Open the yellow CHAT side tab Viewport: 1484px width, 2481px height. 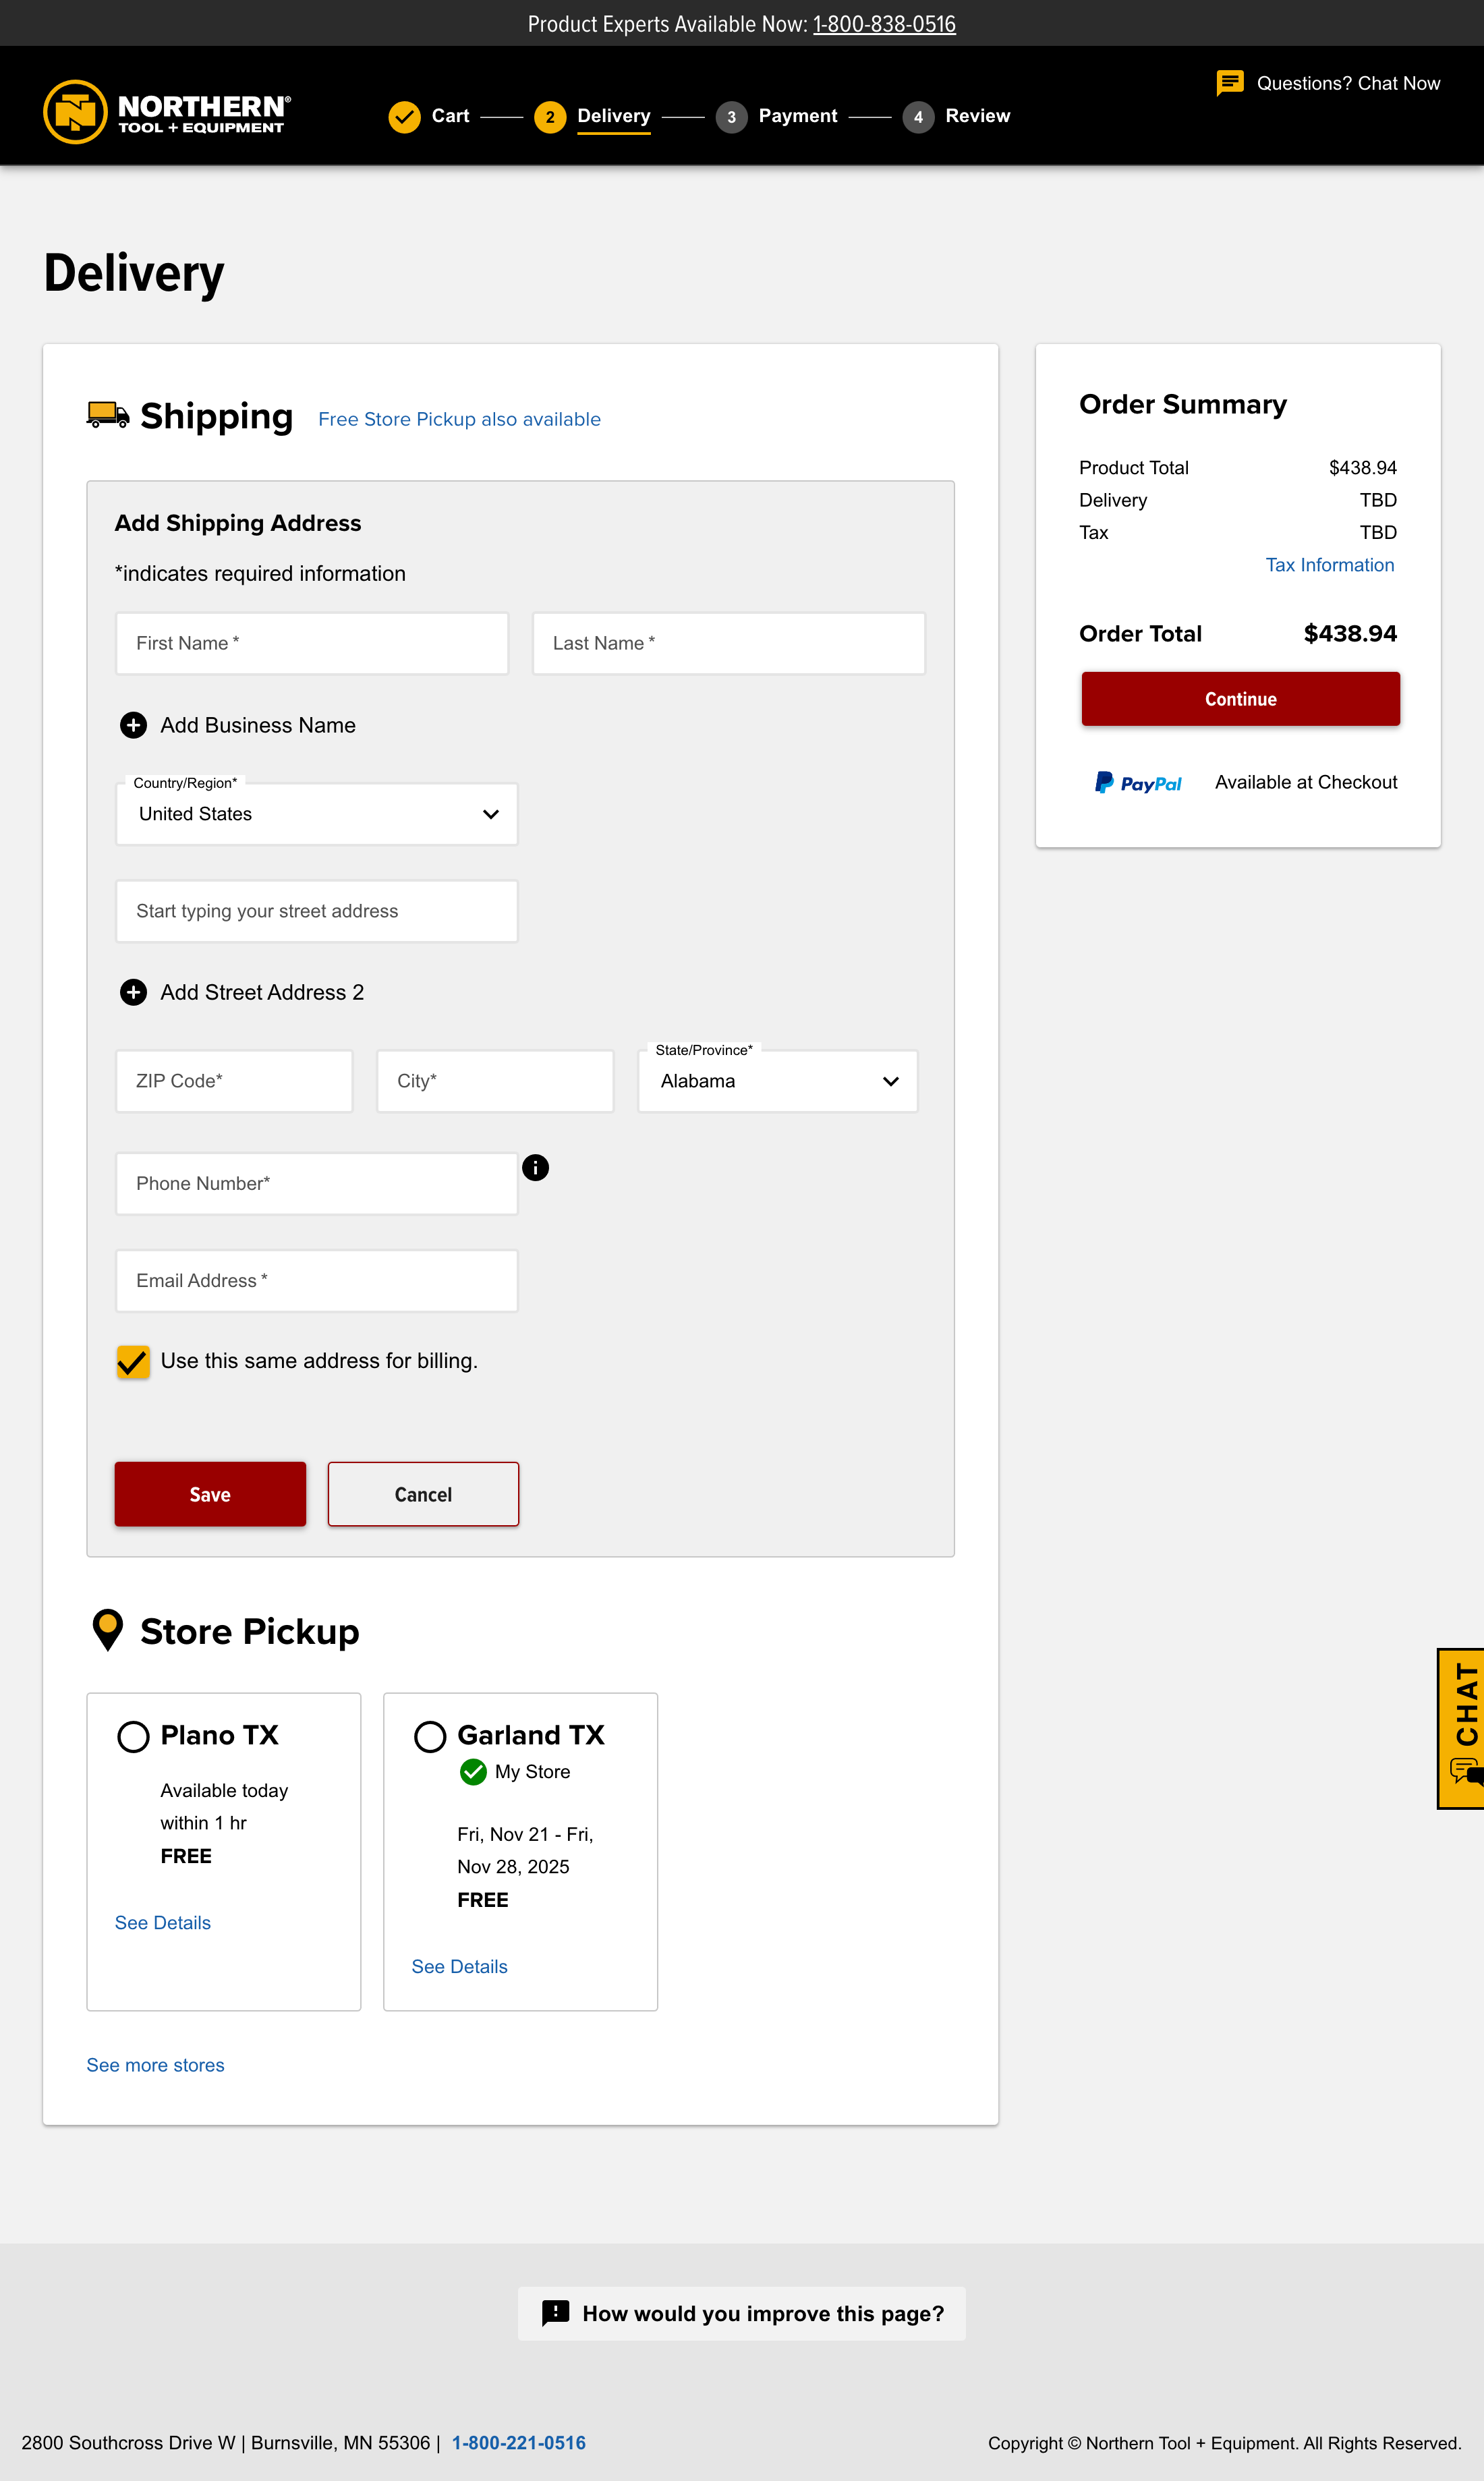tap(1463, 1727)
